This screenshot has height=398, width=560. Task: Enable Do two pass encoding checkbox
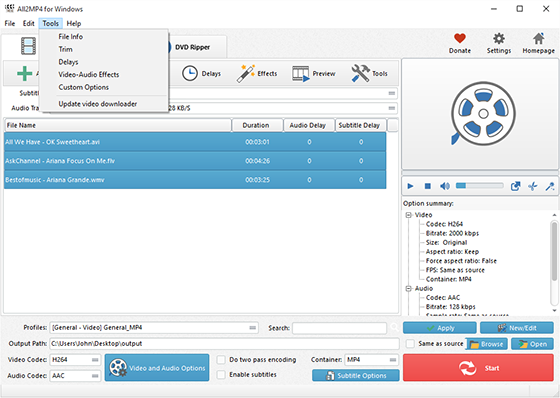pyautogui.click(x=221, y=359)
